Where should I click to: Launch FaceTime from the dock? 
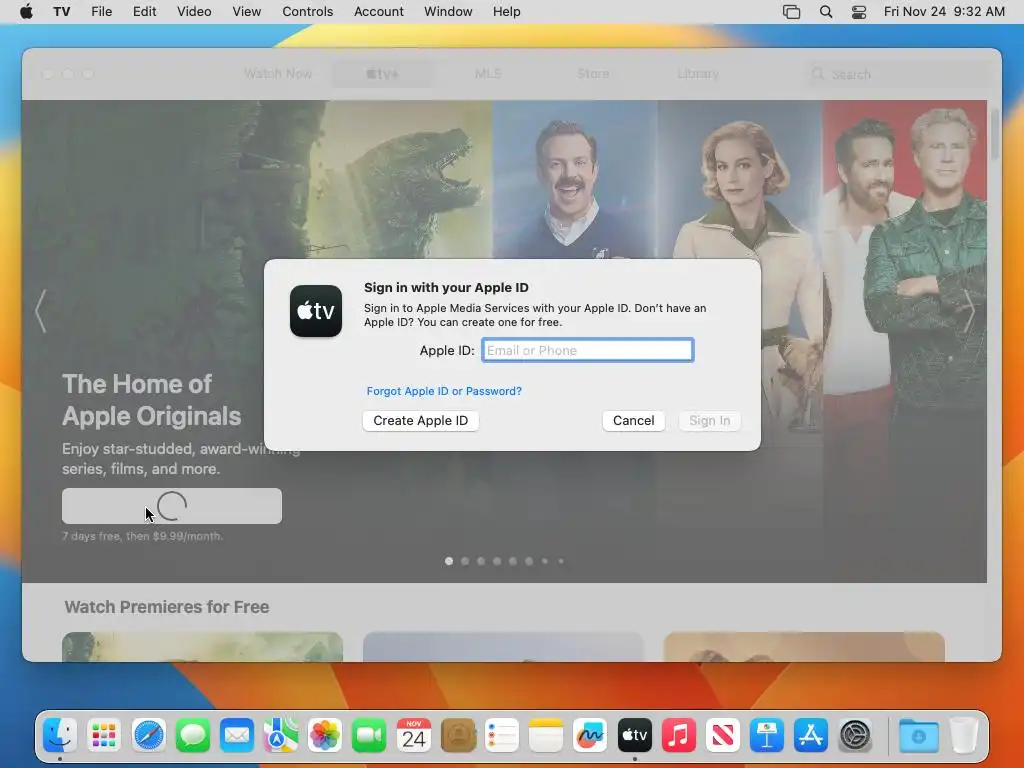tap(369, 735)
